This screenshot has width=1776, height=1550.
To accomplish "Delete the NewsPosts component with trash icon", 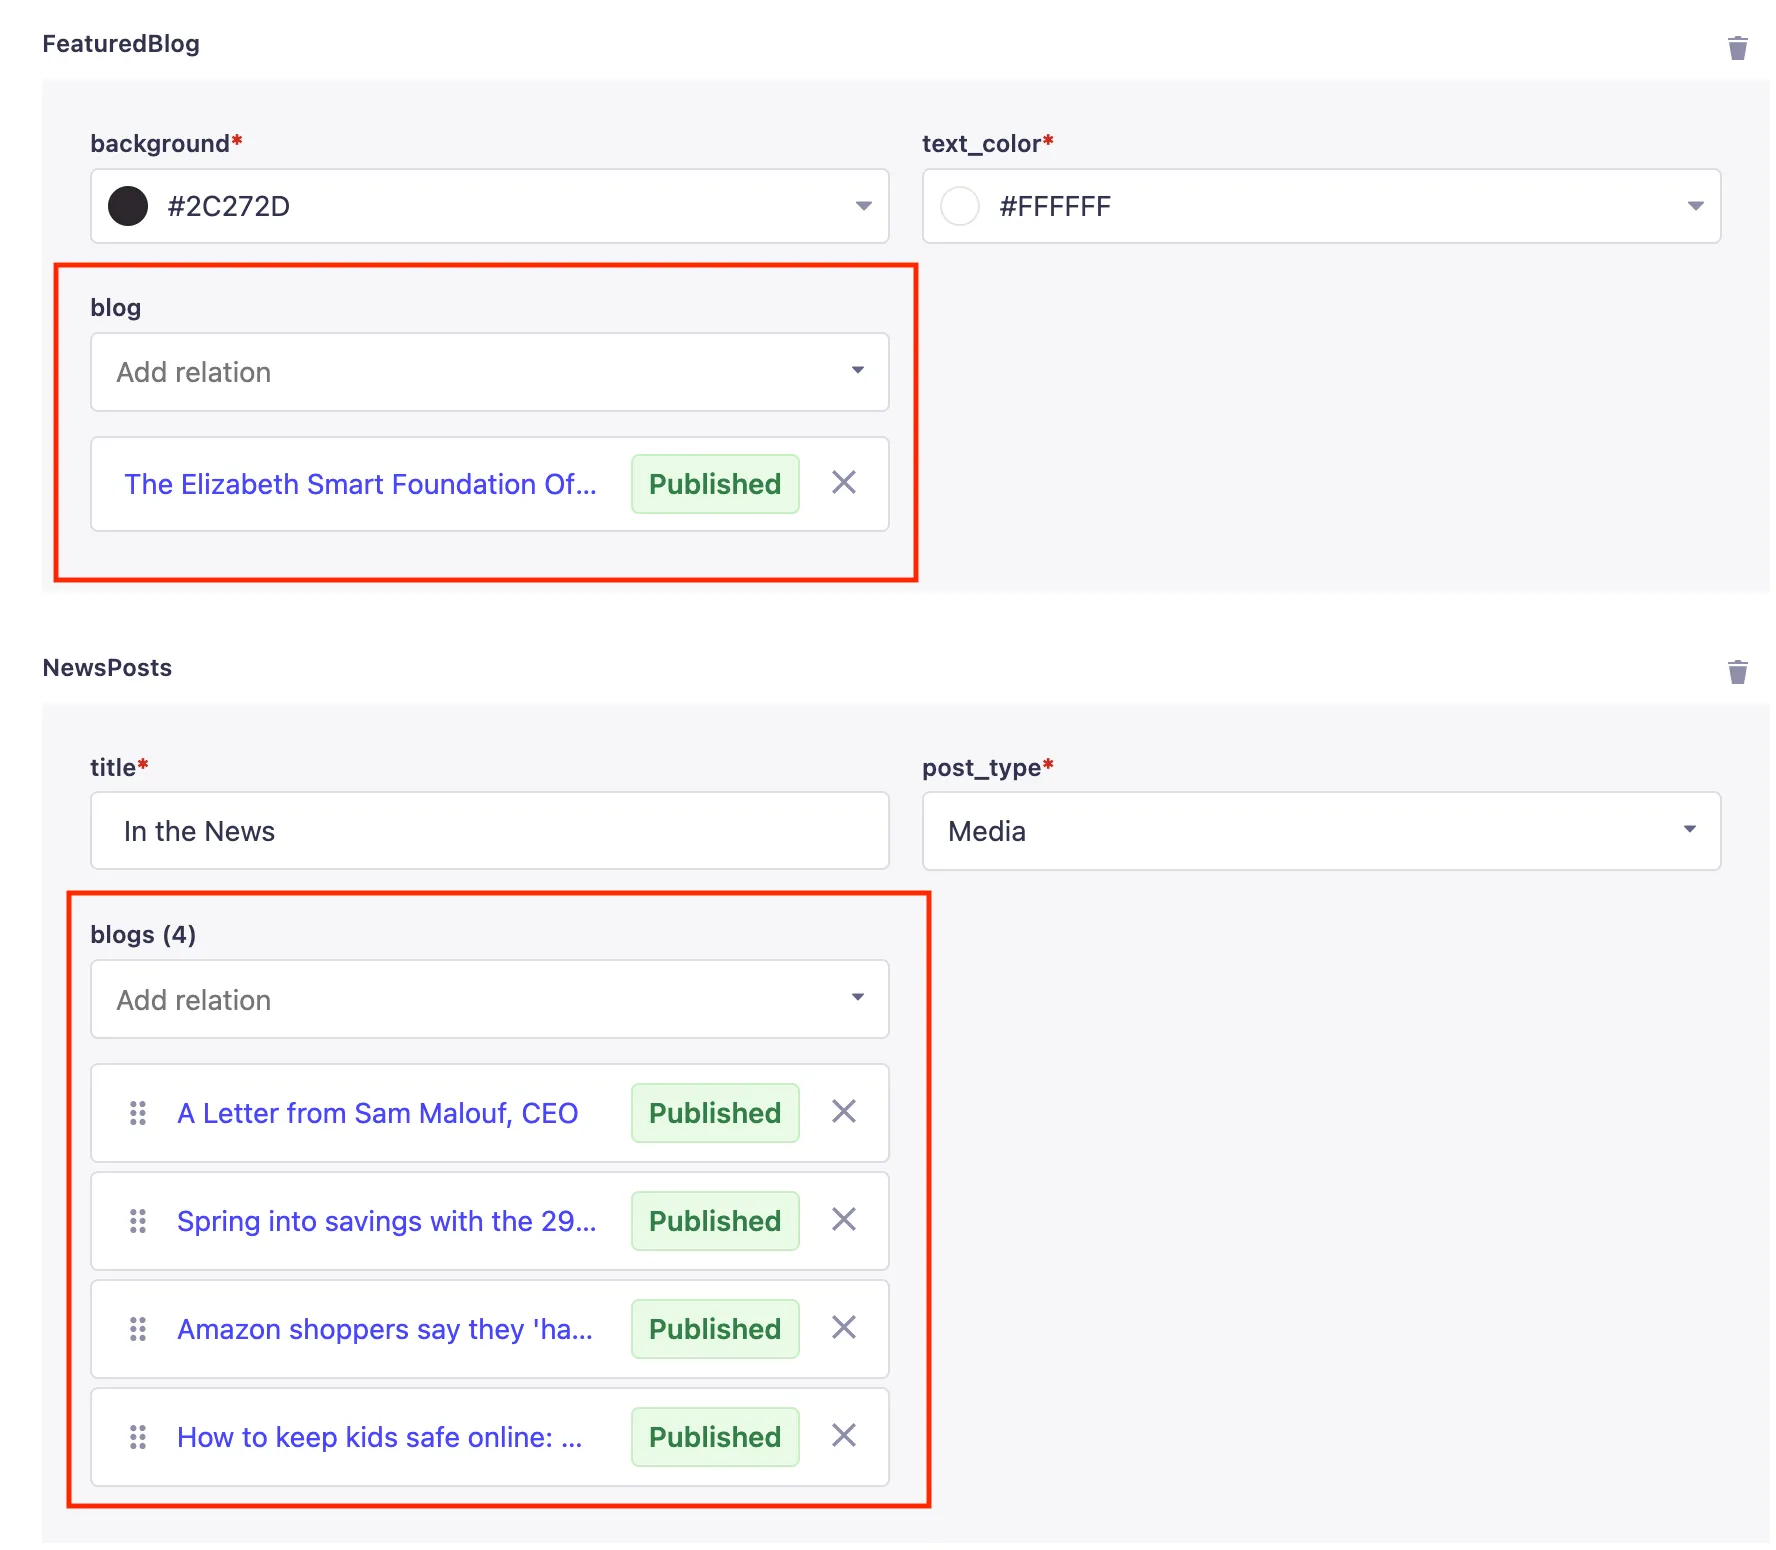I will (1737, 672).
